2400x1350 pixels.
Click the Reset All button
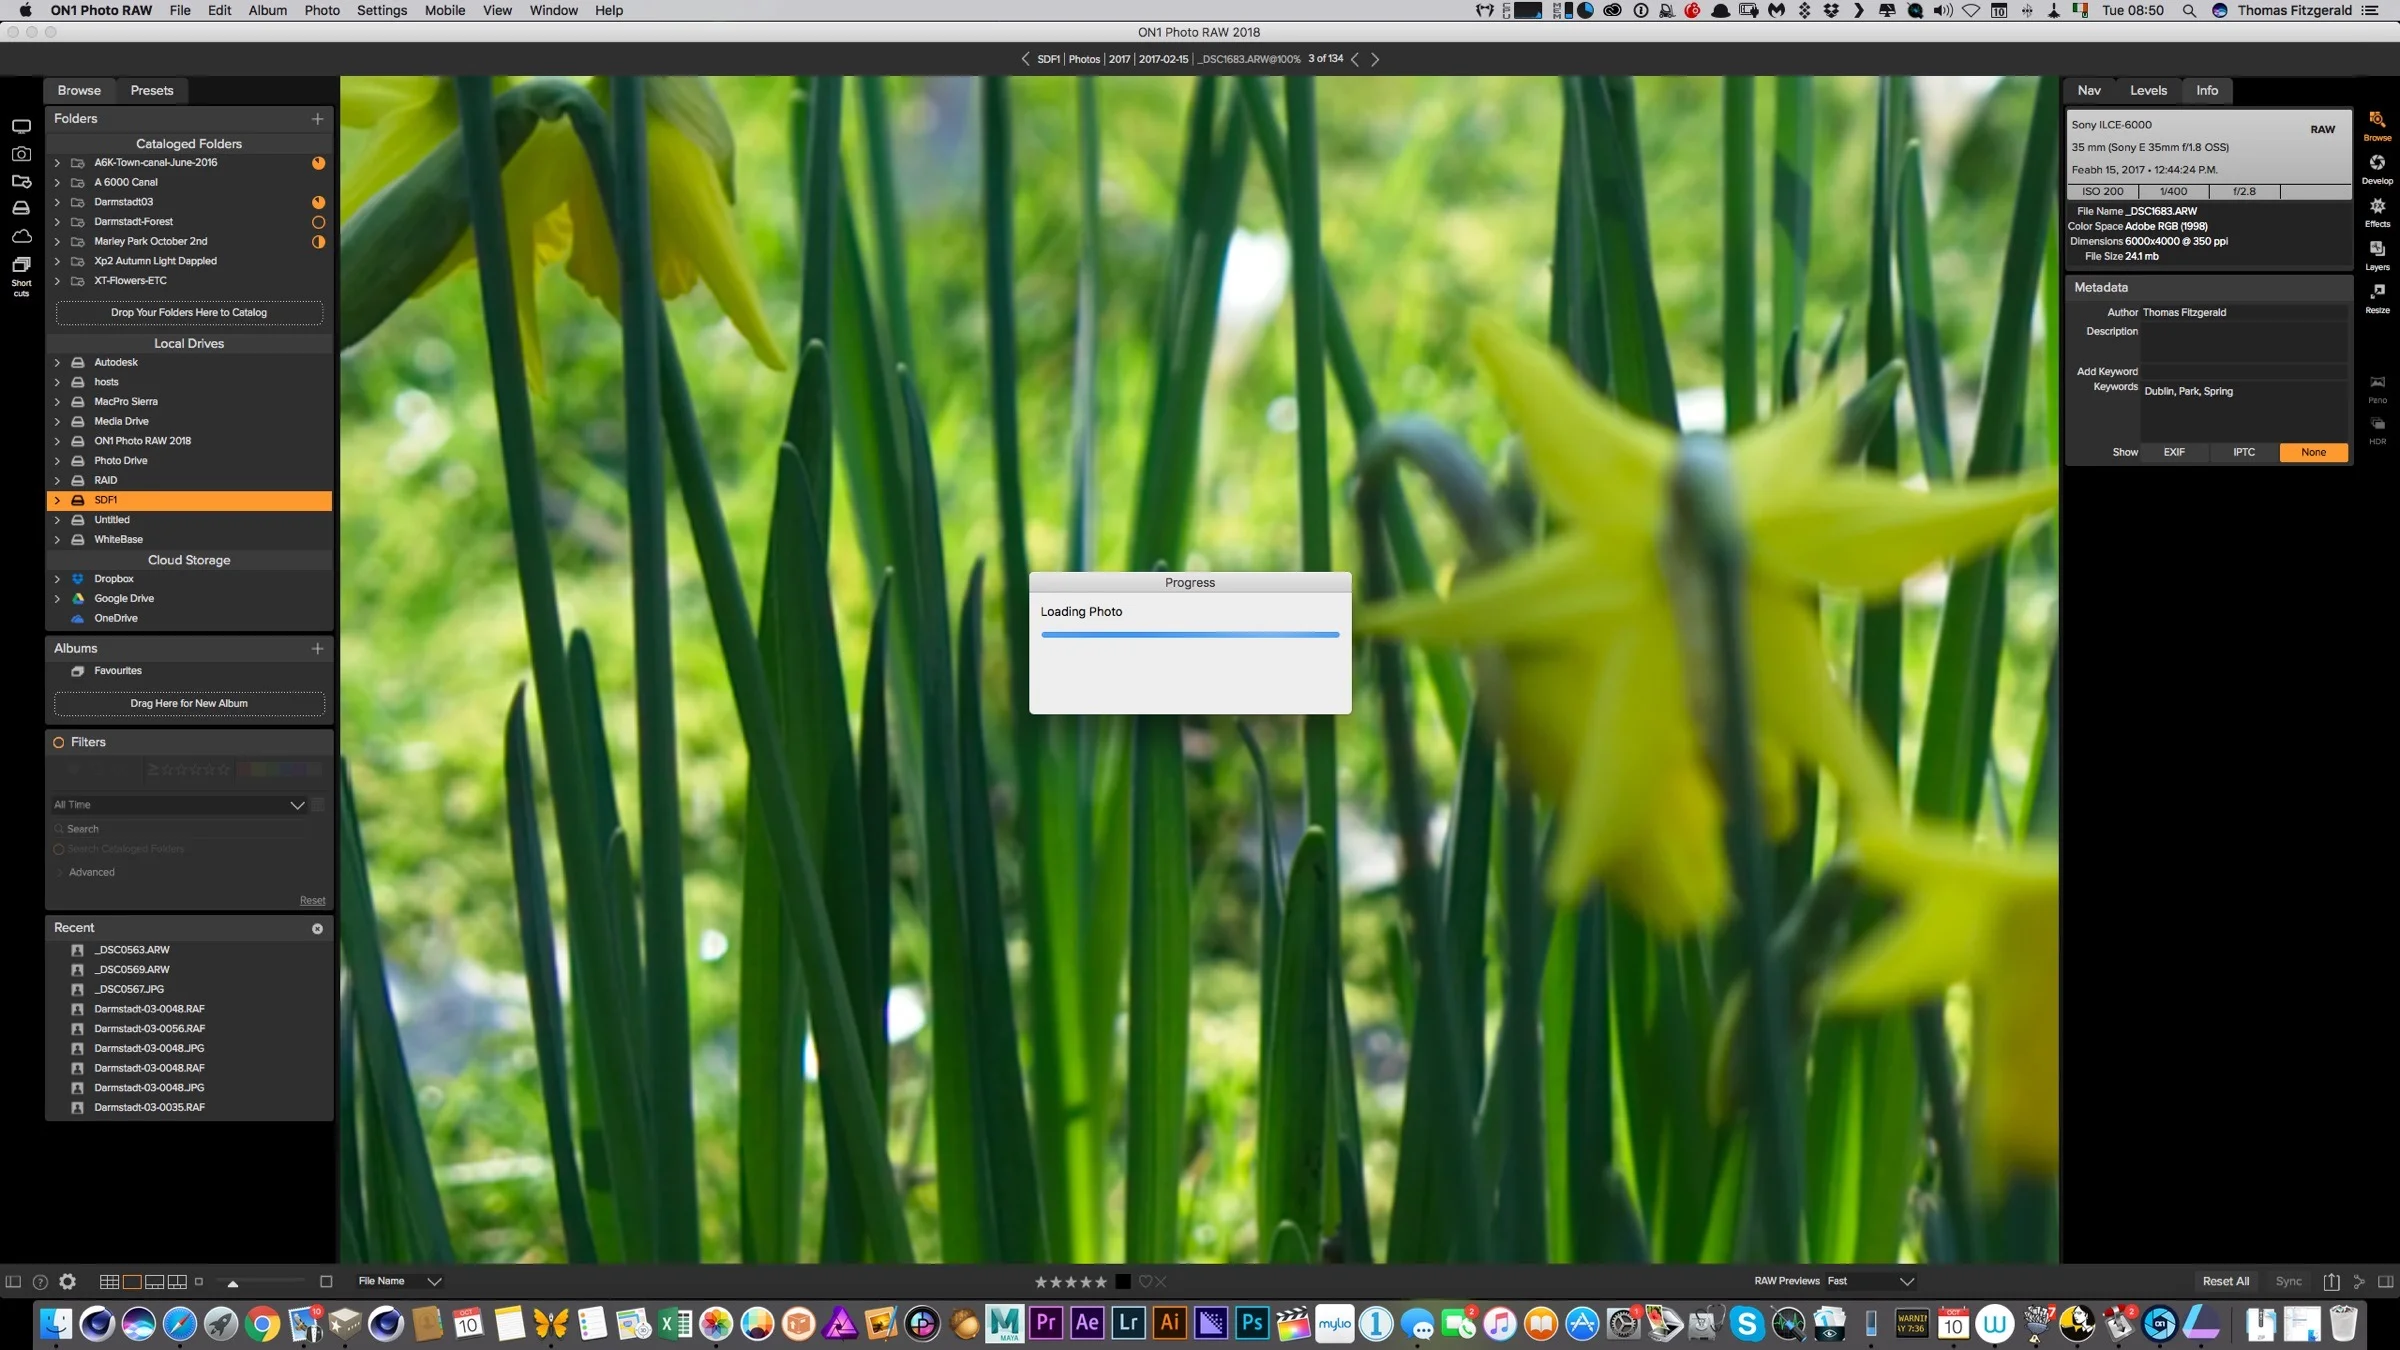(2225, 1281)
